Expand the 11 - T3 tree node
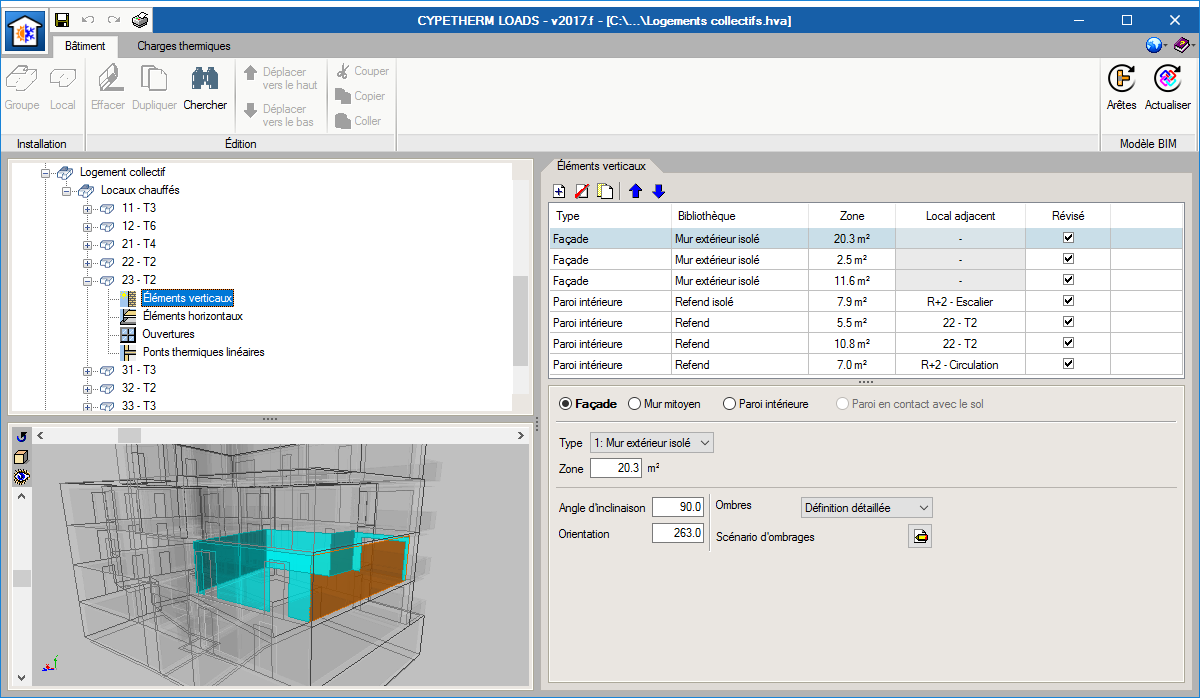This screenshot has width=1200, height=698. coord(87,208)
